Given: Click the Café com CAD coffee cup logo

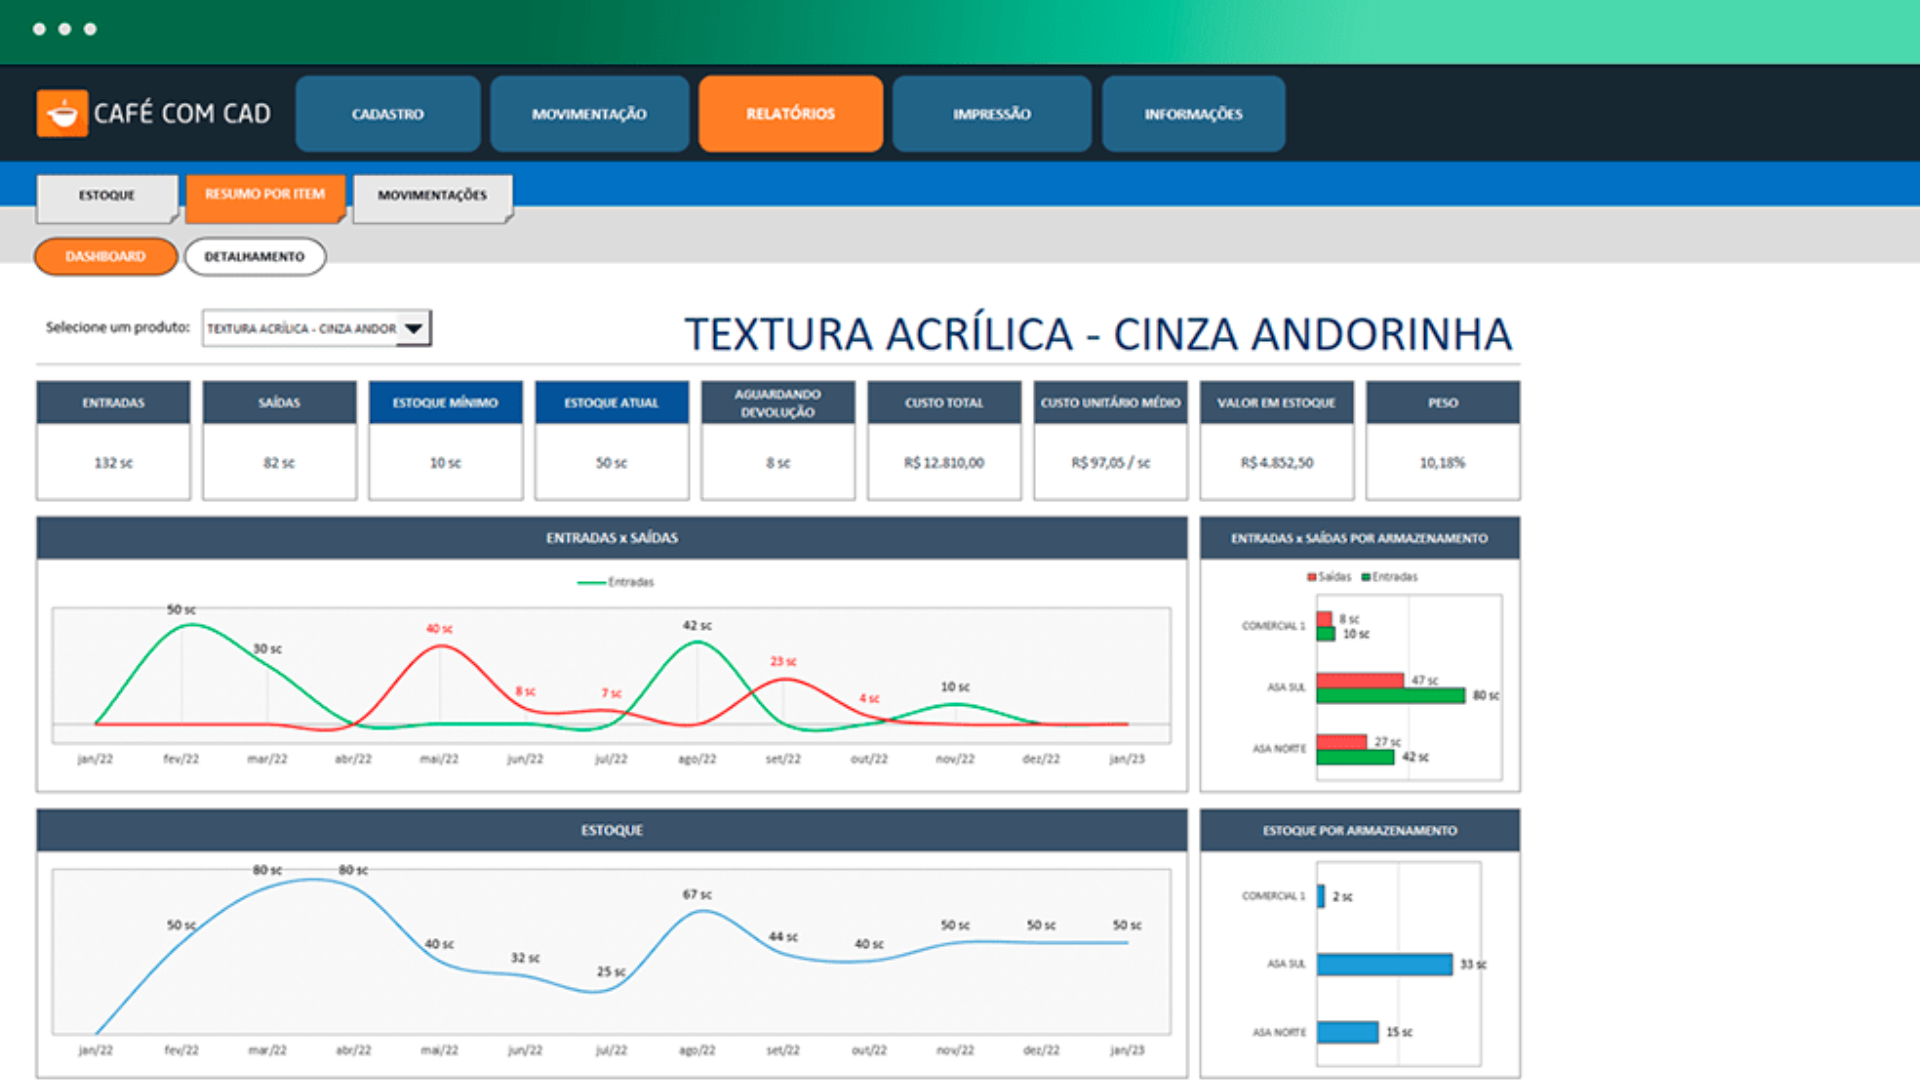Looking at the screenshot, I should [62, 113].
